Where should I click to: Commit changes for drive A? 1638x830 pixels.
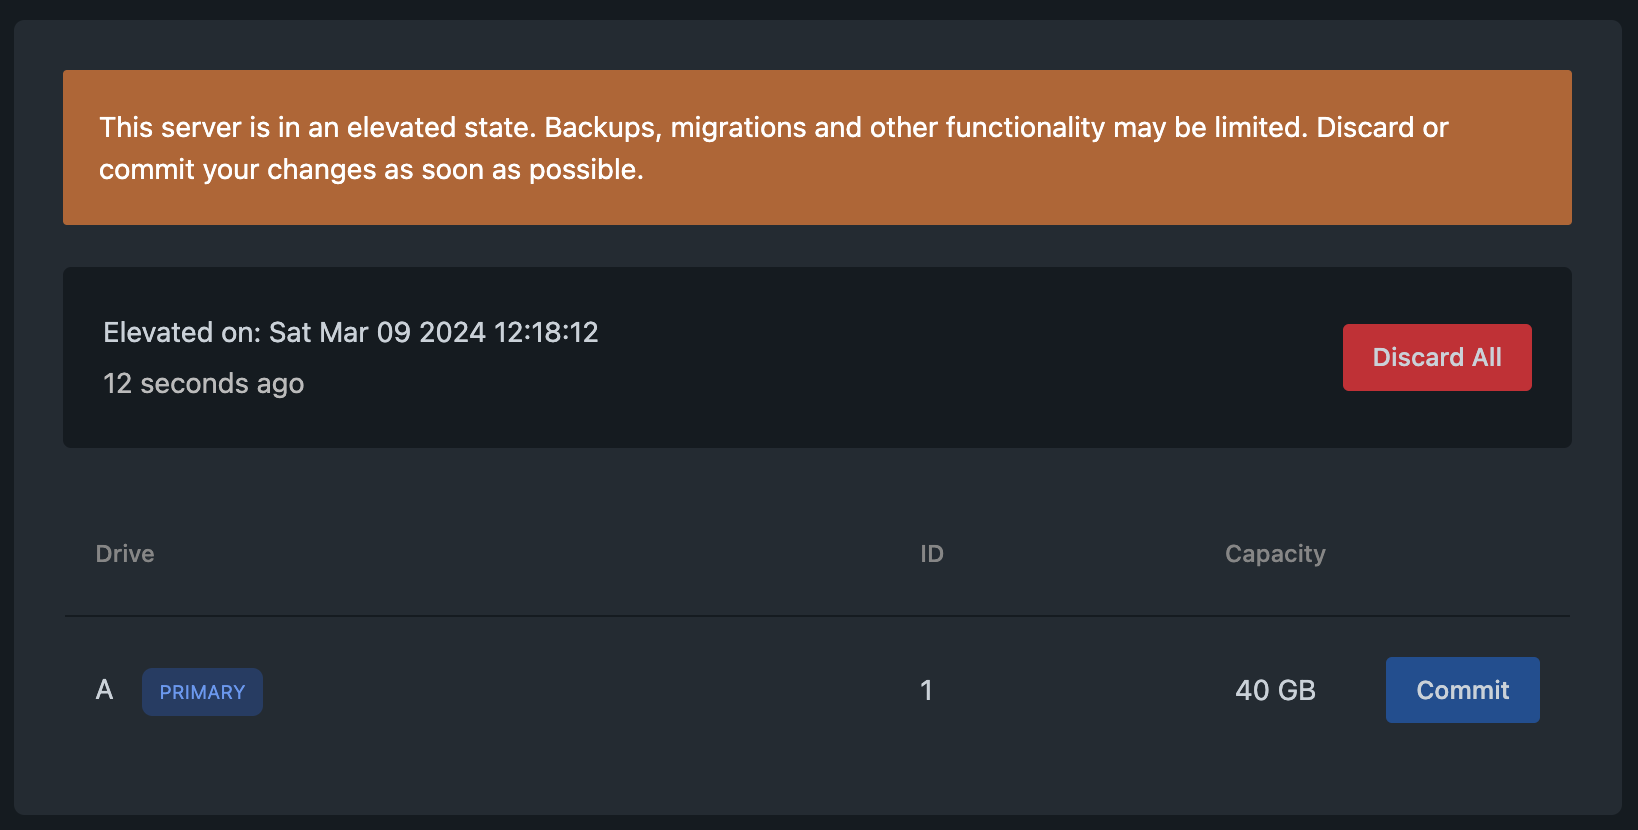coord(1462,690)
